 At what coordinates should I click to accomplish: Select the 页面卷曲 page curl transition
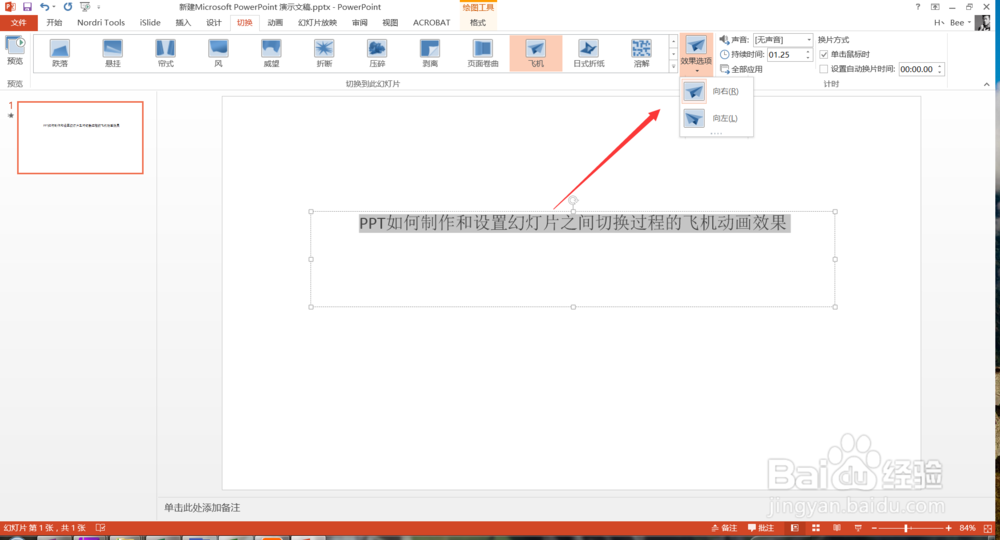(483, 53)
